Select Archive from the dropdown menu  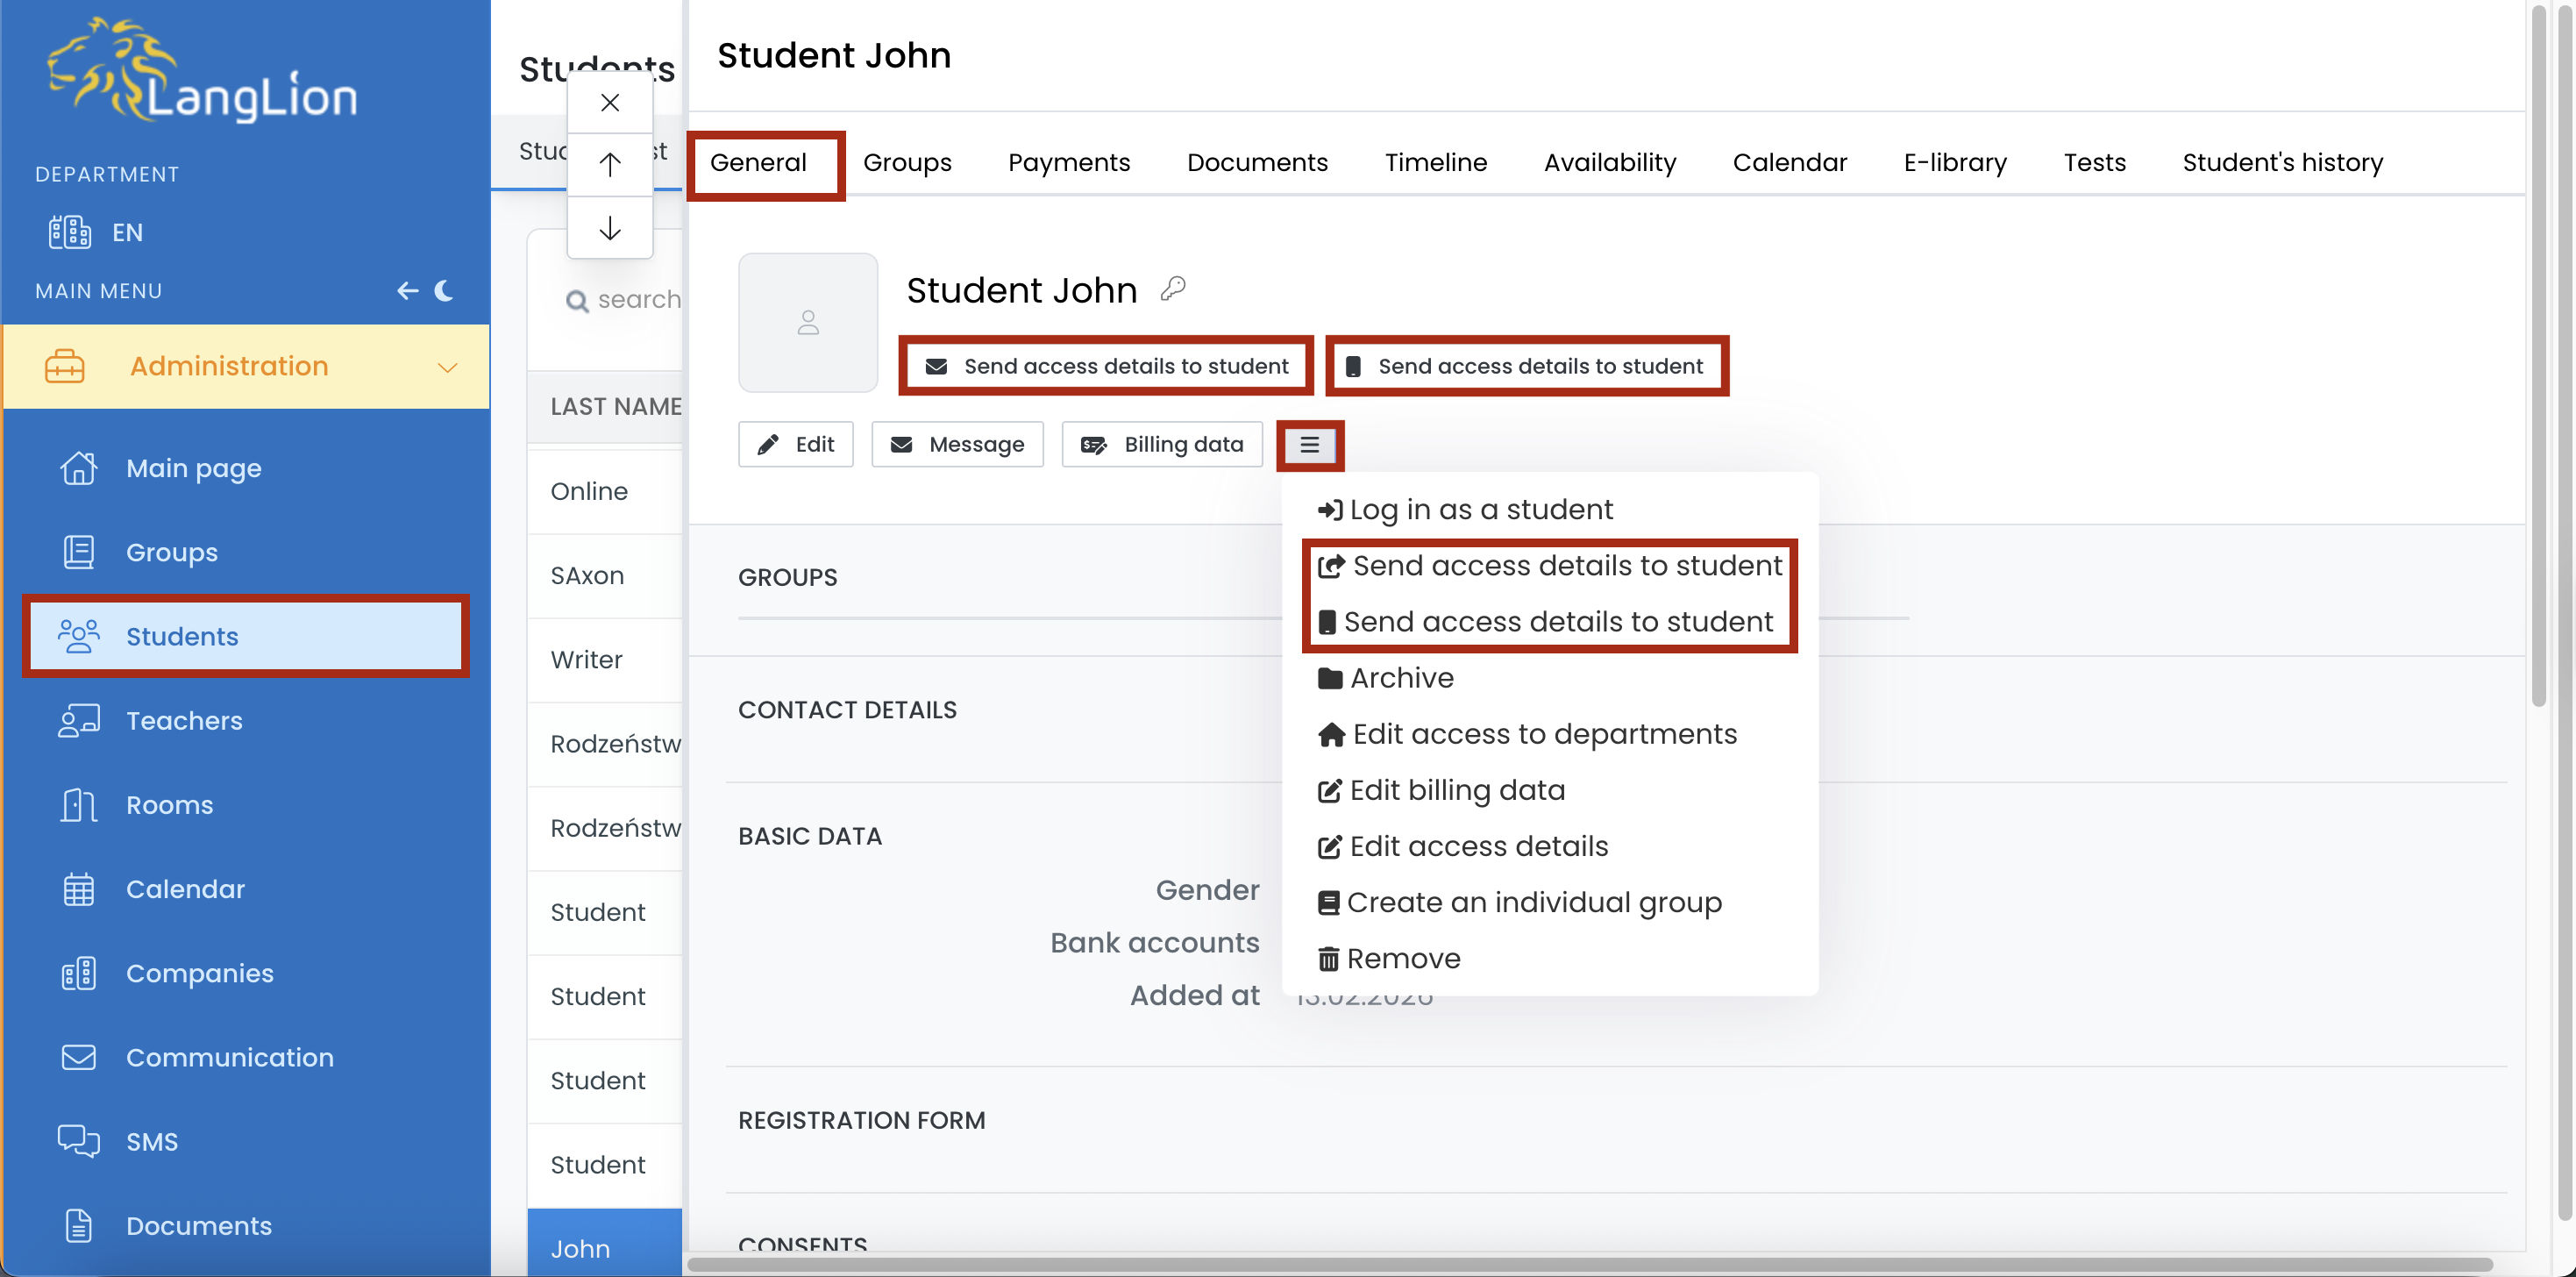coord(1400,678)
